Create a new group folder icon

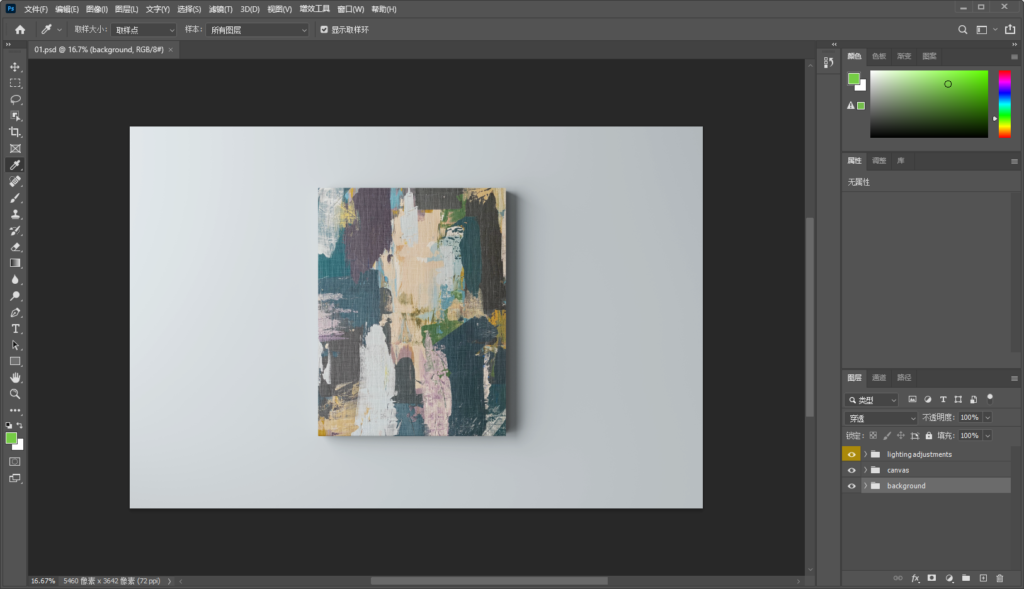point(966,578)
